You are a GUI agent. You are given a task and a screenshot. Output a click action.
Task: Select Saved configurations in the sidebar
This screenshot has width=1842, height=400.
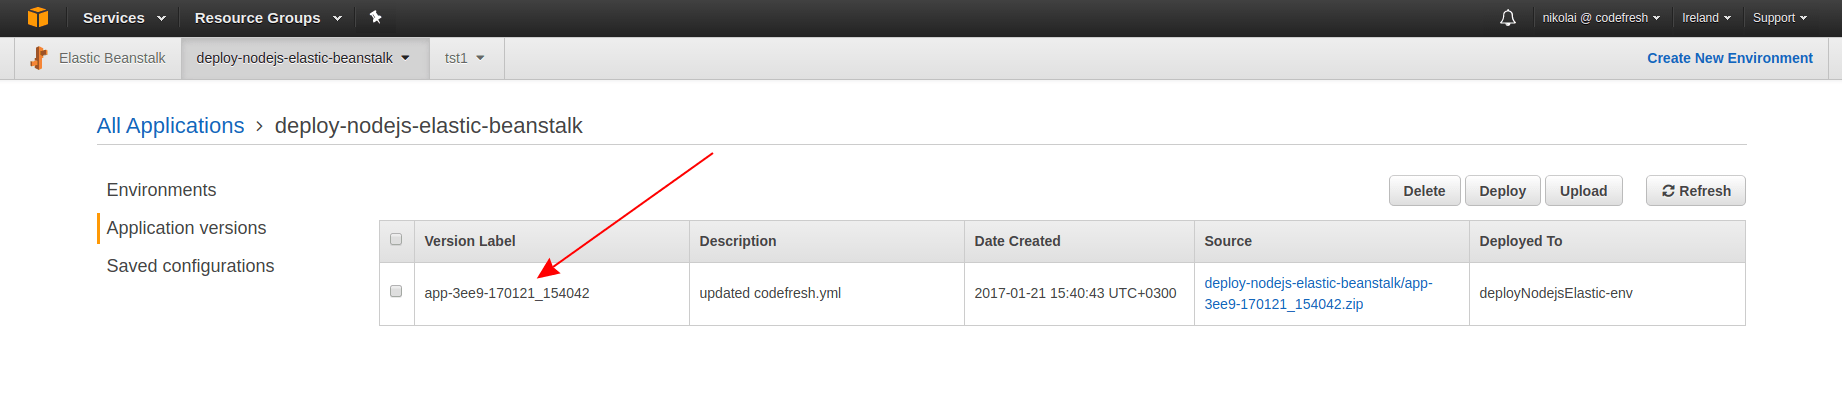tap(190, 266)
